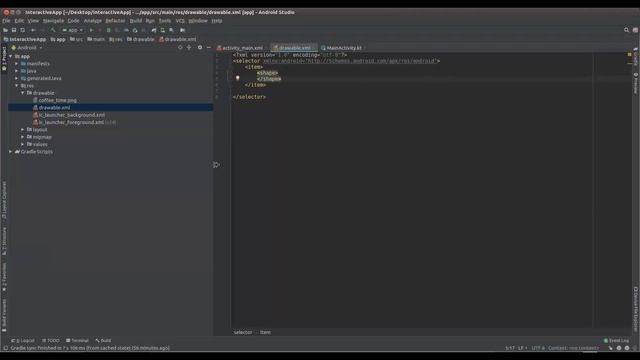Expand the manifests folder
Screen dimensions: 640x360
(x=17, y=64)
